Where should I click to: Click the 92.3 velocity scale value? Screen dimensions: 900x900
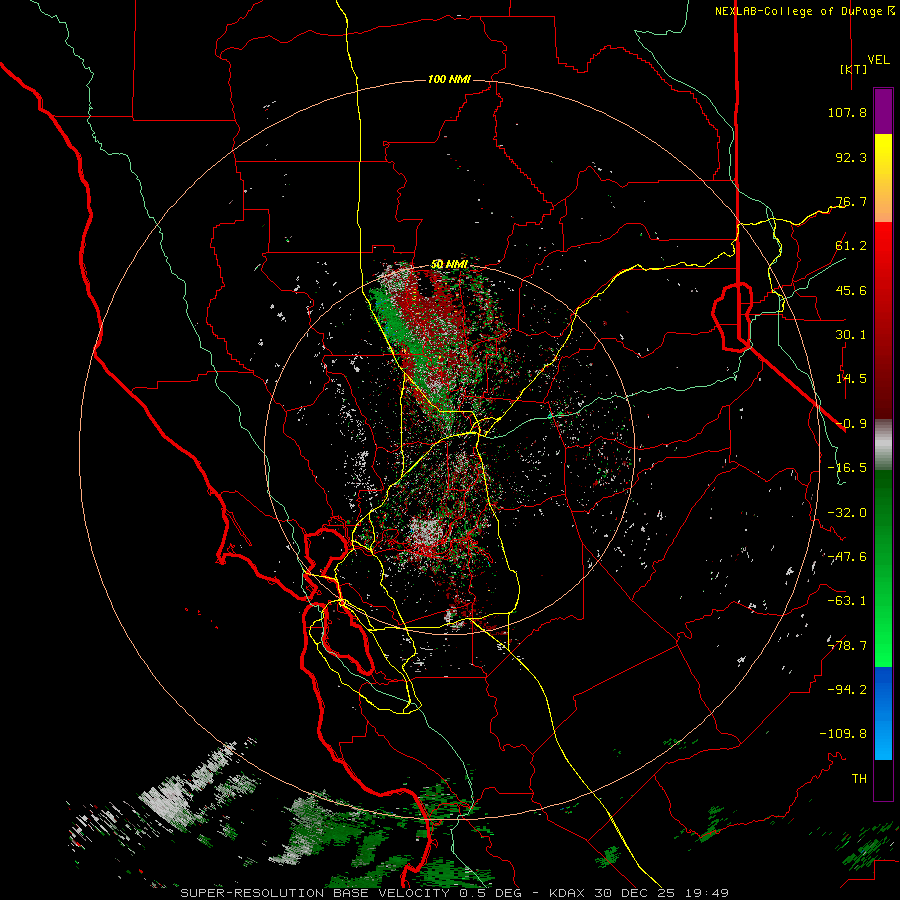click(x=851, y=157)
